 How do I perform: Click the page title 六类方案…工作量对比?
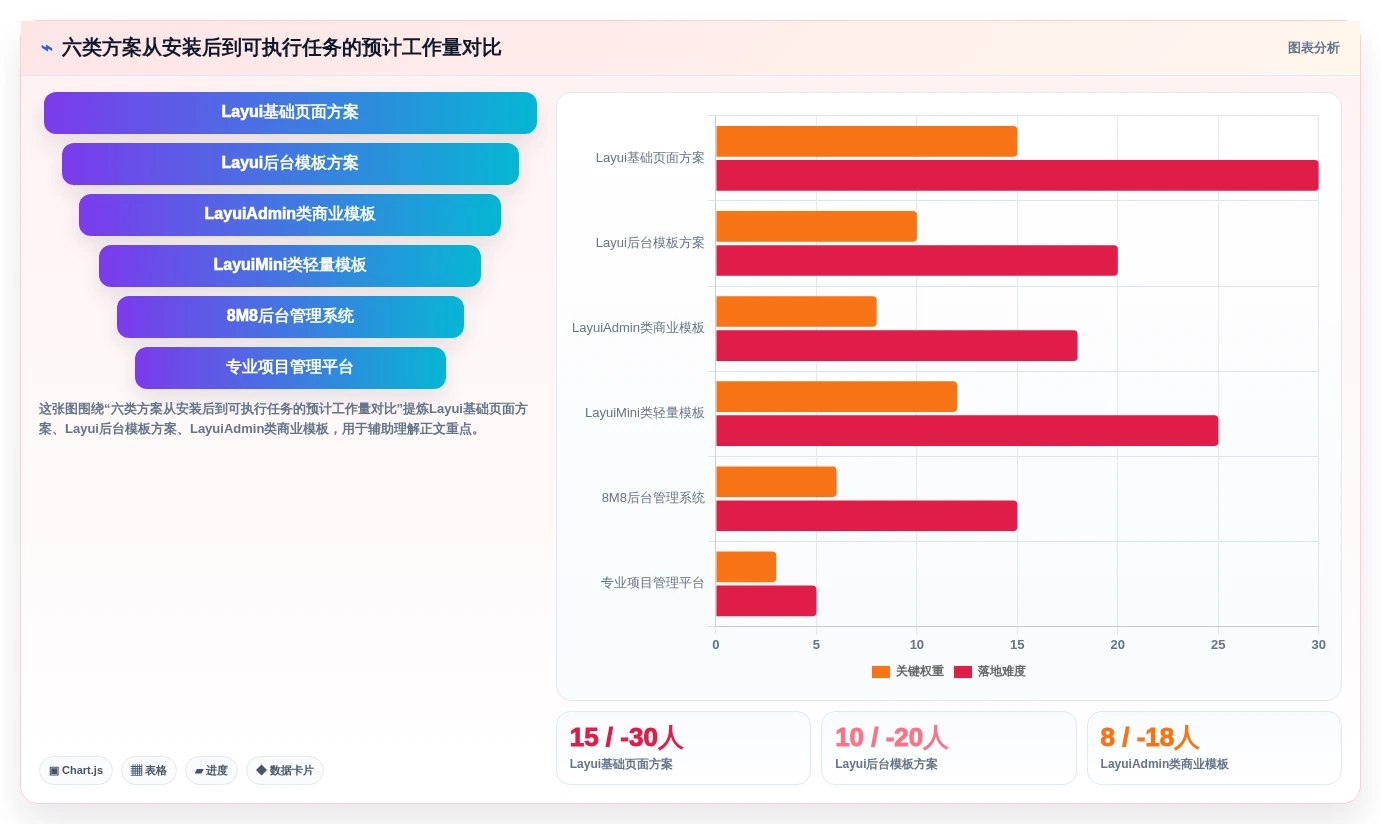(281, 48)
